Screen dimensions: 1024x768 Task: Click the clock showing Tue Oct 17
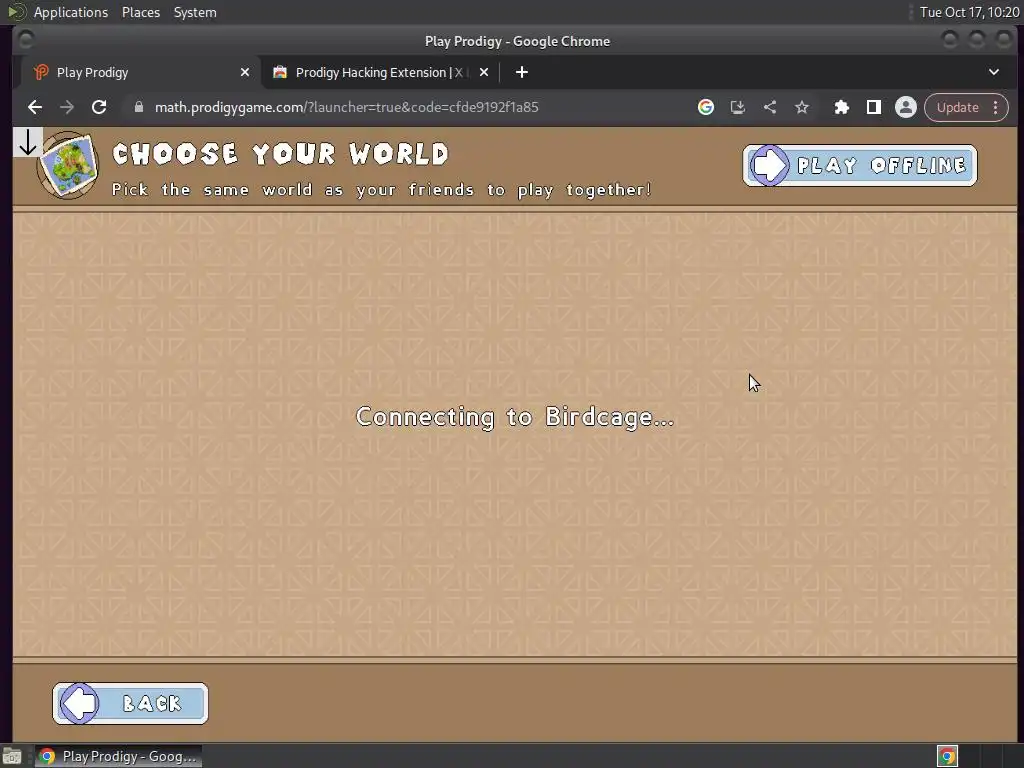coord(969,12)
